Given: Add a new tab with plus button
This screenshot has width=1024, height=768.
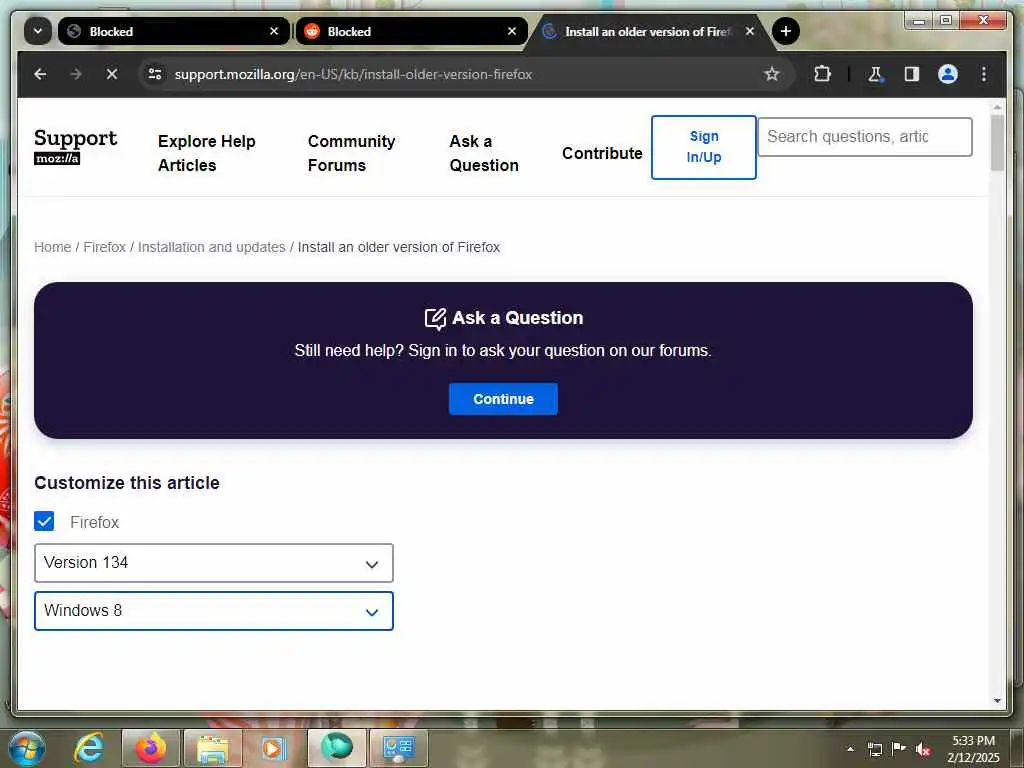Looking at the screenshot, I should [x=786, y=31].
